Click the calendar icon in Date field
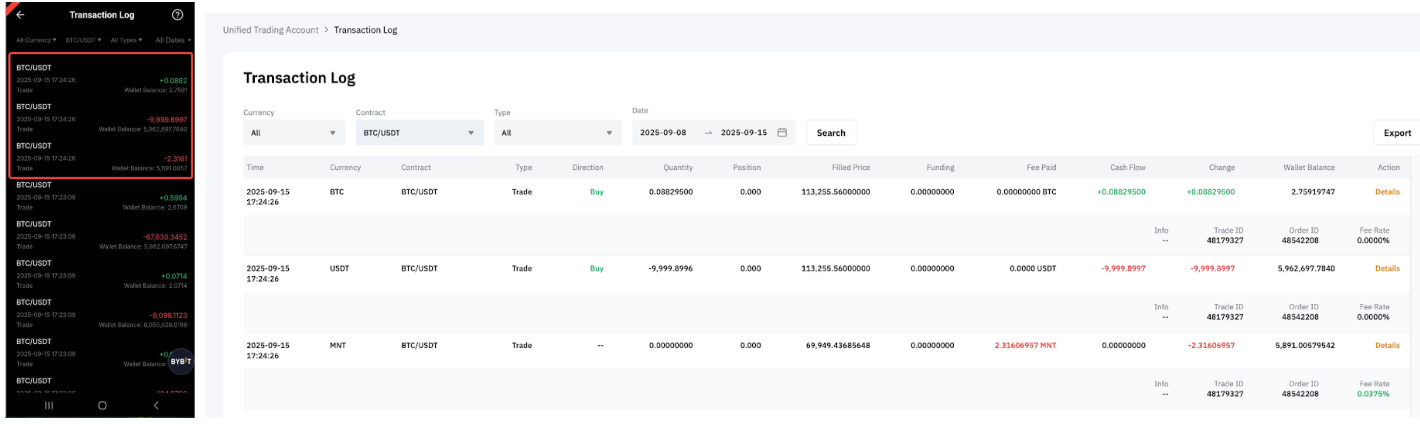1420x424 pixels. [782, 132]
